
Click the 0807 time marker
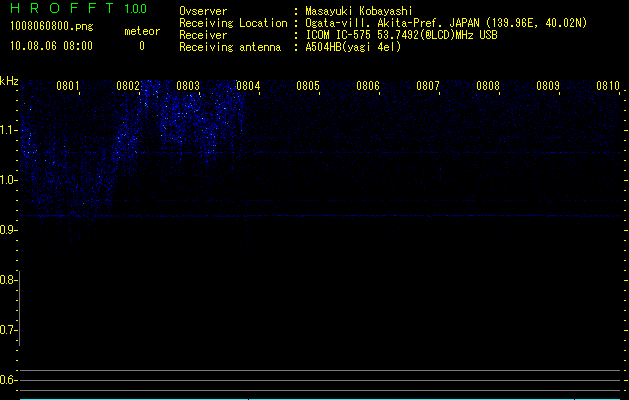point(428,86)
